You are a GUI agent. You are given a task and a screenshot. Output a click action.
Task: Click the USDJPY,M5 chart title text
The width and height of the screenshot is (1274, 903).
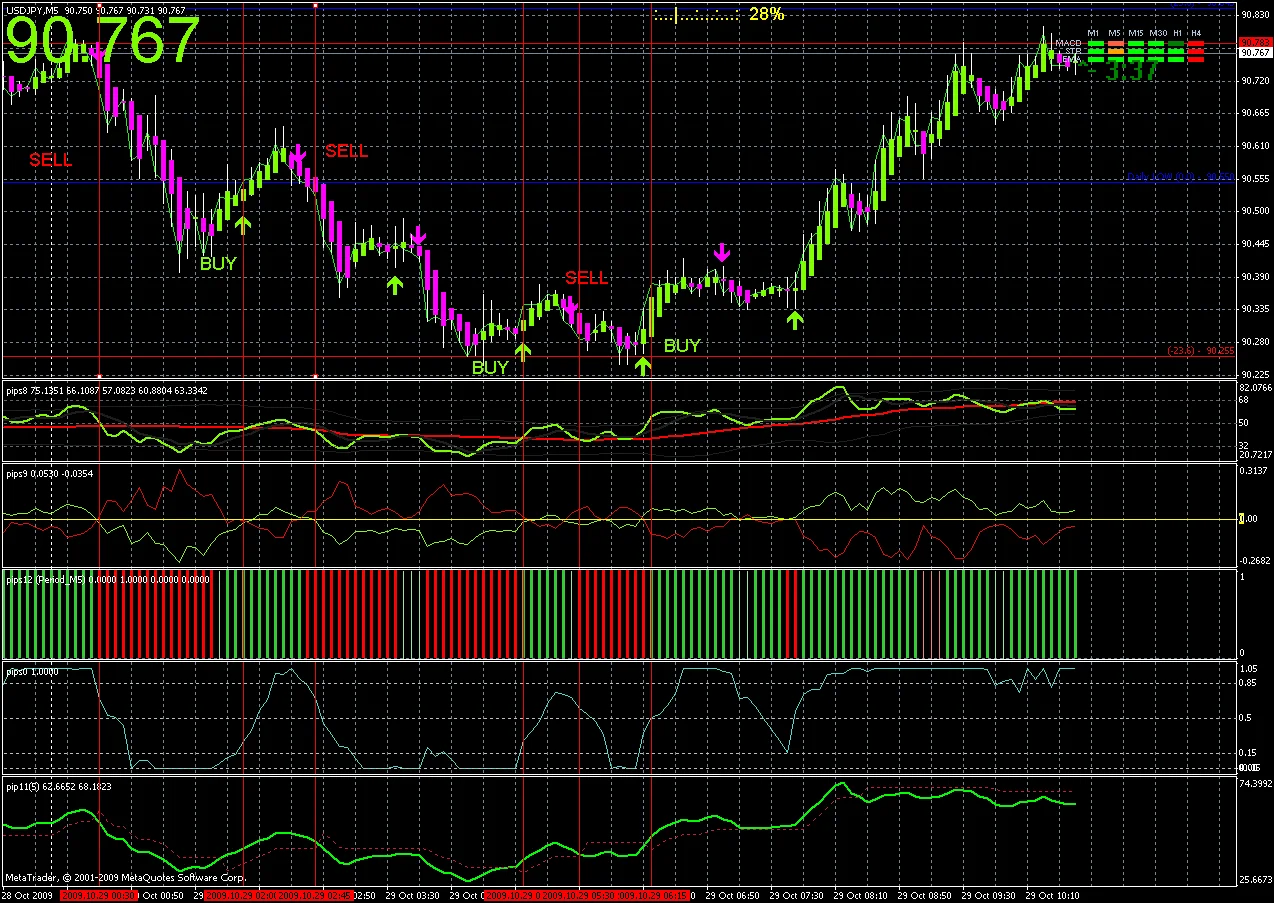pos(32,9)
